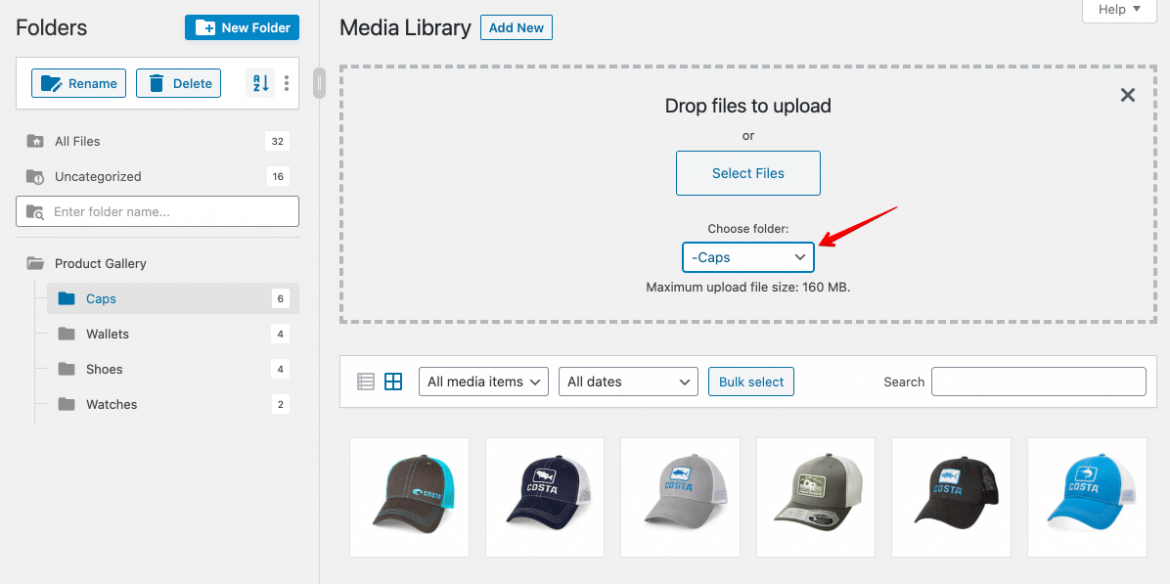
Task: Click the blue Costa cap thumbnail
Action: tap(1087, 497)
